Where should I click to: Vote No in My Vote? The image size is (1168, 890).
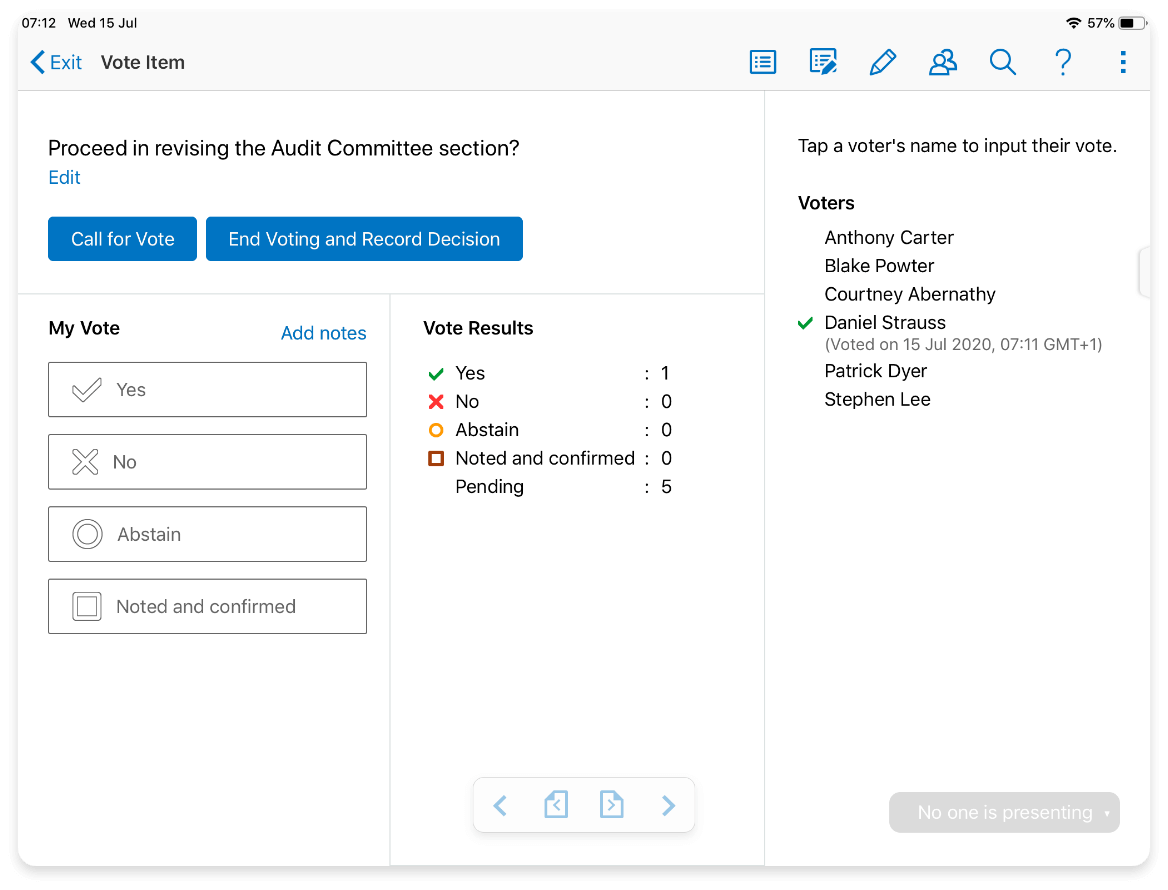[207, 462]
